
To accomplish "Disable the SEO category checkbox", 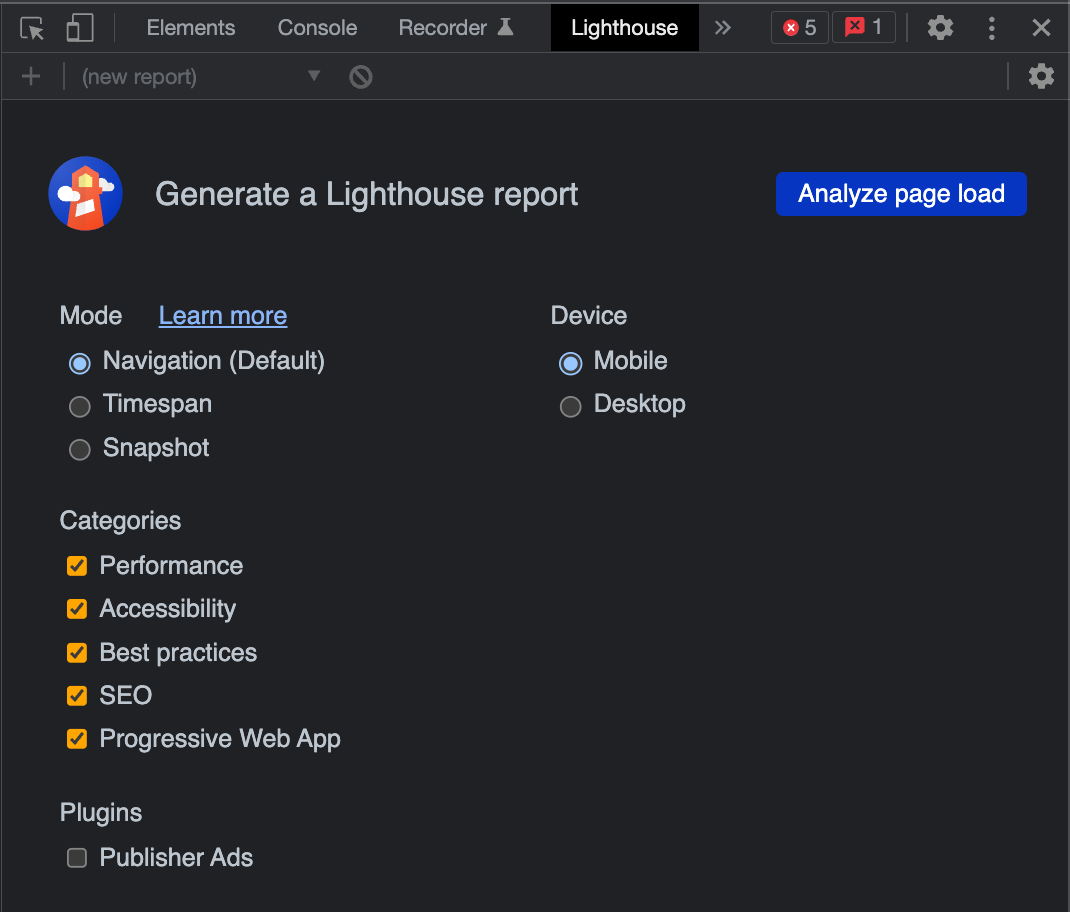I will pos(77,695).
